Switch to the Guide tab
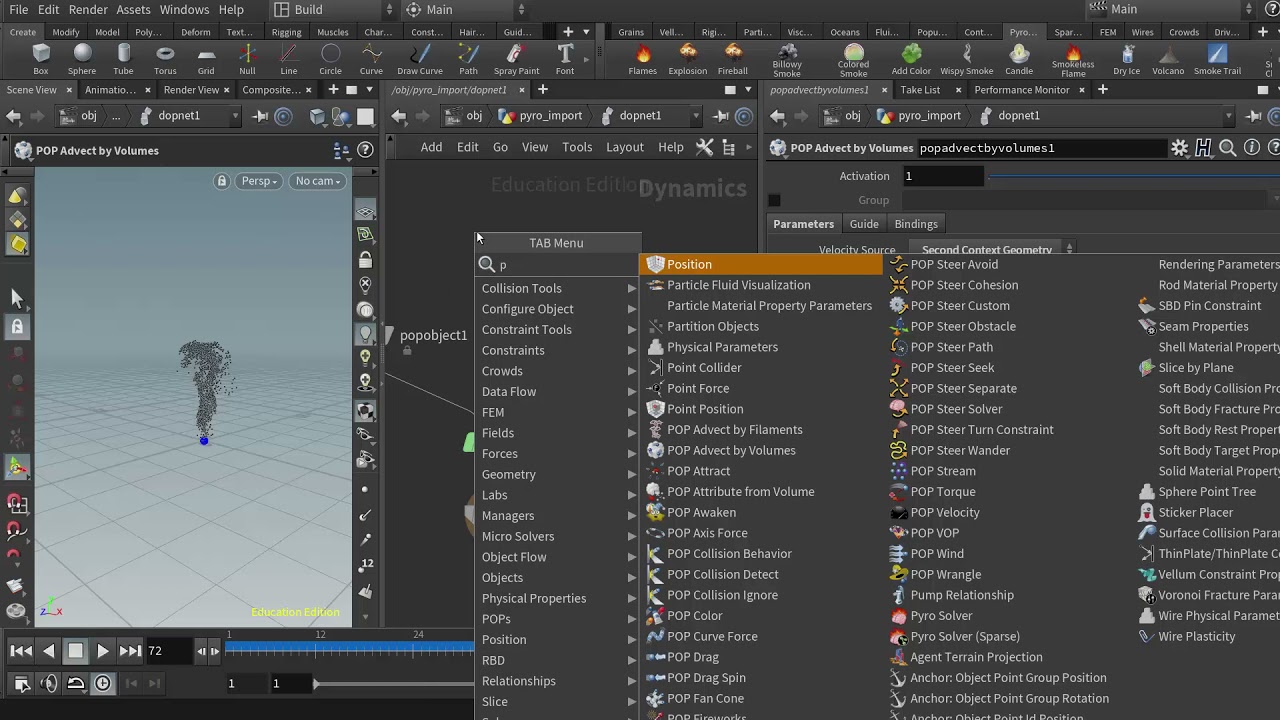 (x=864, y=224)
